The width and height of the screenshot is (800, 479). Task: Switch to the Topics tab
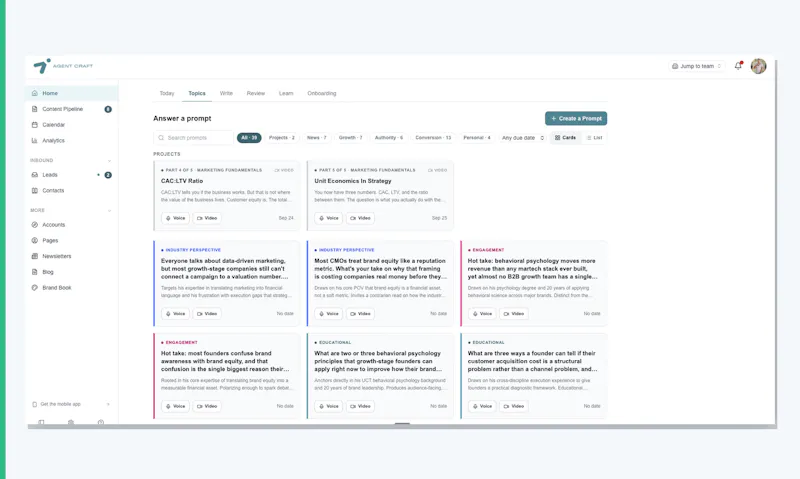point(197,93)
